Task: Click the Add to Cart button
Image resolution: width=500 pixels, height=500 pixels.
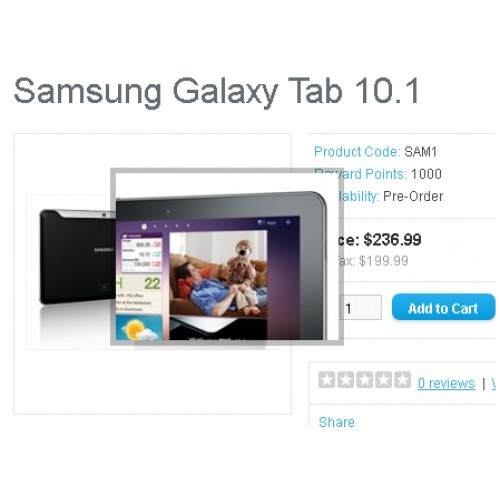Action: (444, 307)
